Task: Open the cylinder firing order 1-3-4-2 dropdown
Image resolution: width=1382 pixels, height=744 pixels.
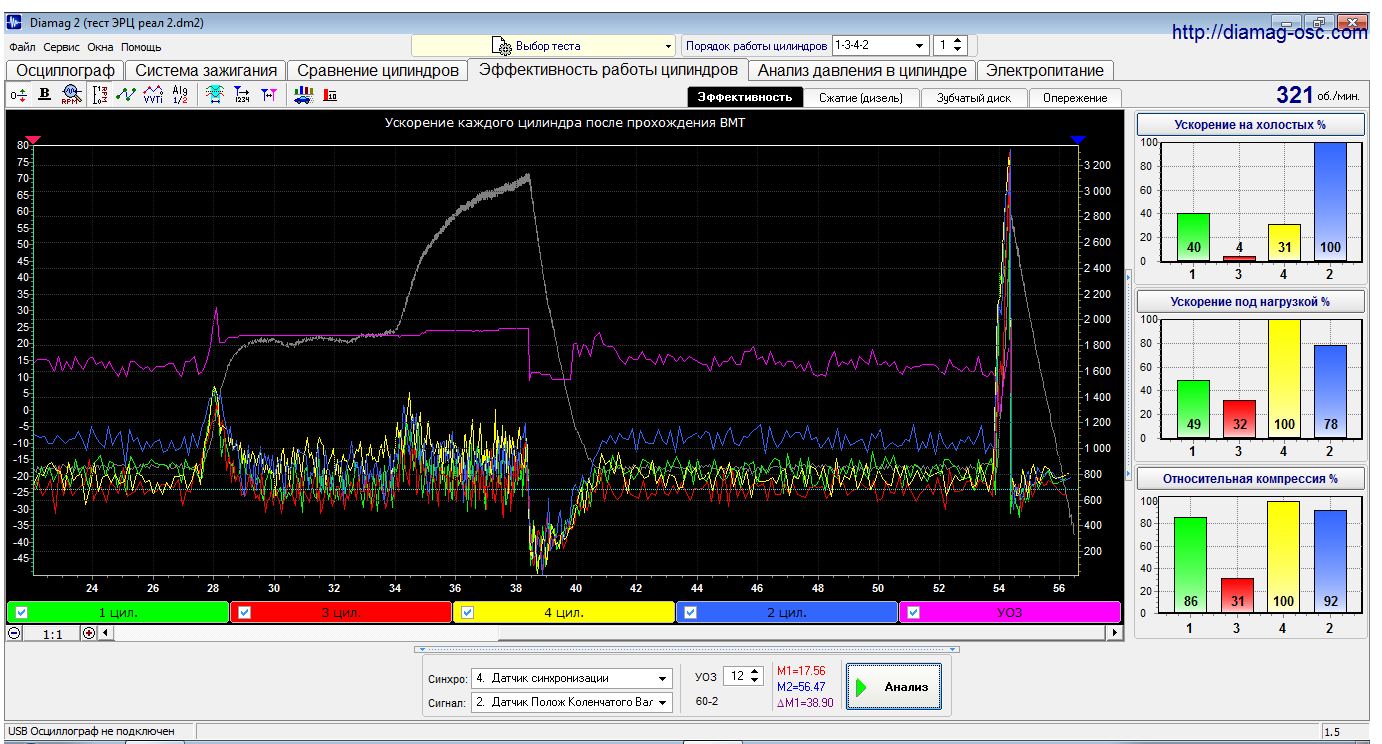Action: pyautogui.click(x=881, y=45)
